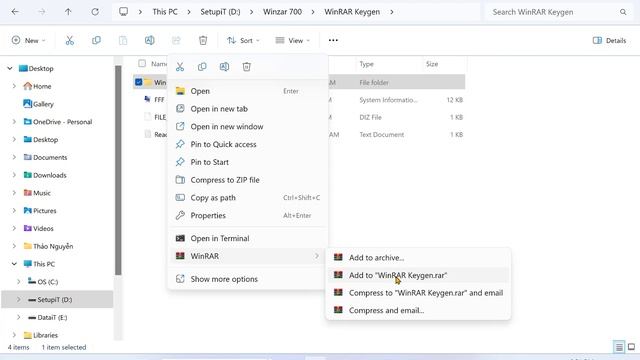This screenshot has height=360, width=640.
Task: Expand the Home tree node
Action: click(x=14, y=86)
